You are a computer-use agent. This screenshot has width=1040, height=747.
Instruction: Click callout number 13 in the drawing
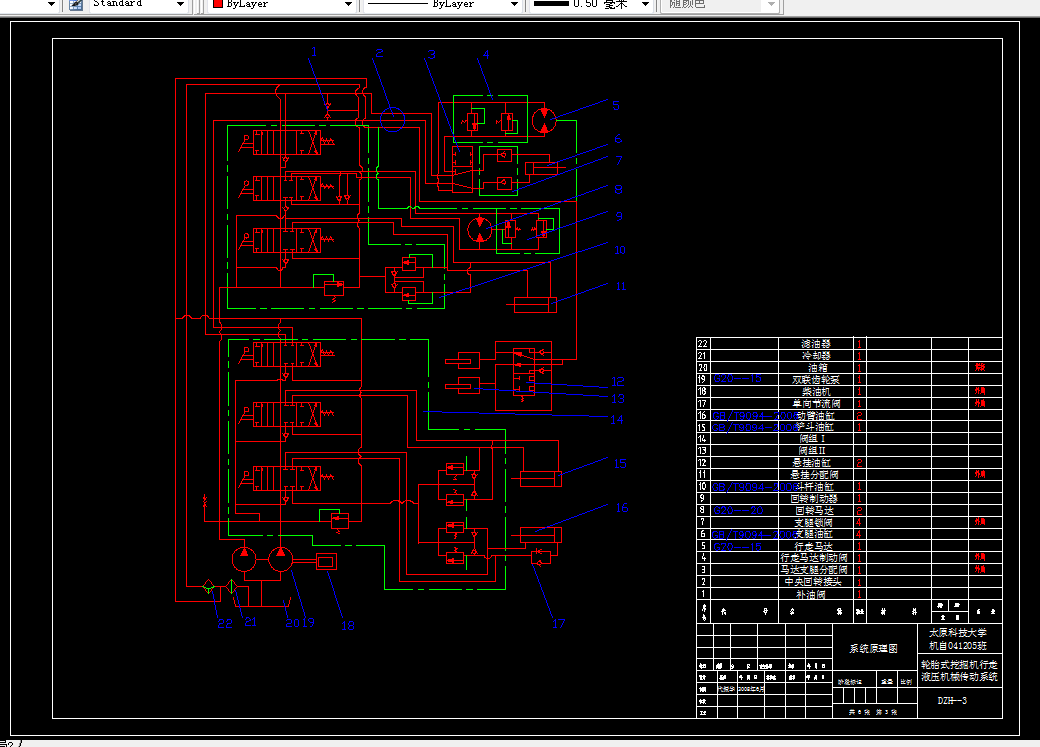pyautogui.click(x=618, y=399)
